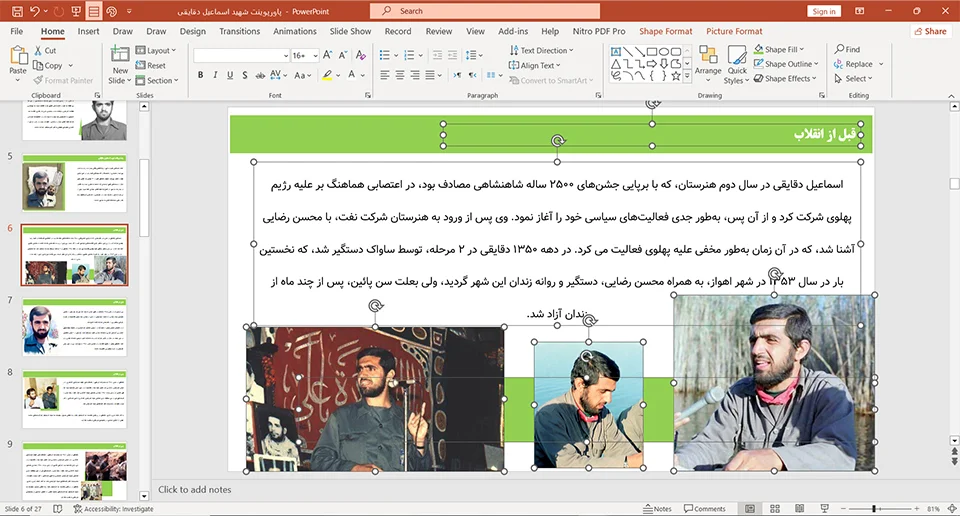The height and width of the screenshot is (516, 960).
Task: Increase font size
Action: pos(328,55)
